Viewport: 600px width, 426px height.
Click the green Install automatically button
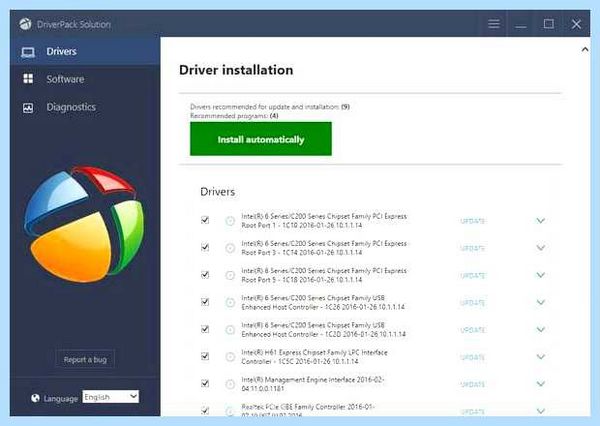coord(261,139)
